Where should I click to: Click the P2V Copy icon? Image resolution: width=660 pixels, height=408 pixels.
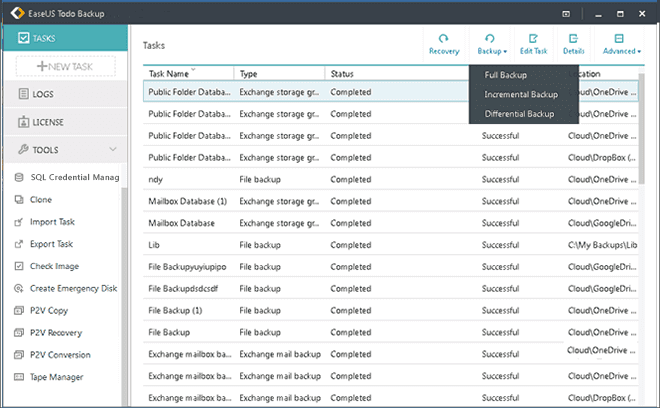click(x=19, y=310)
